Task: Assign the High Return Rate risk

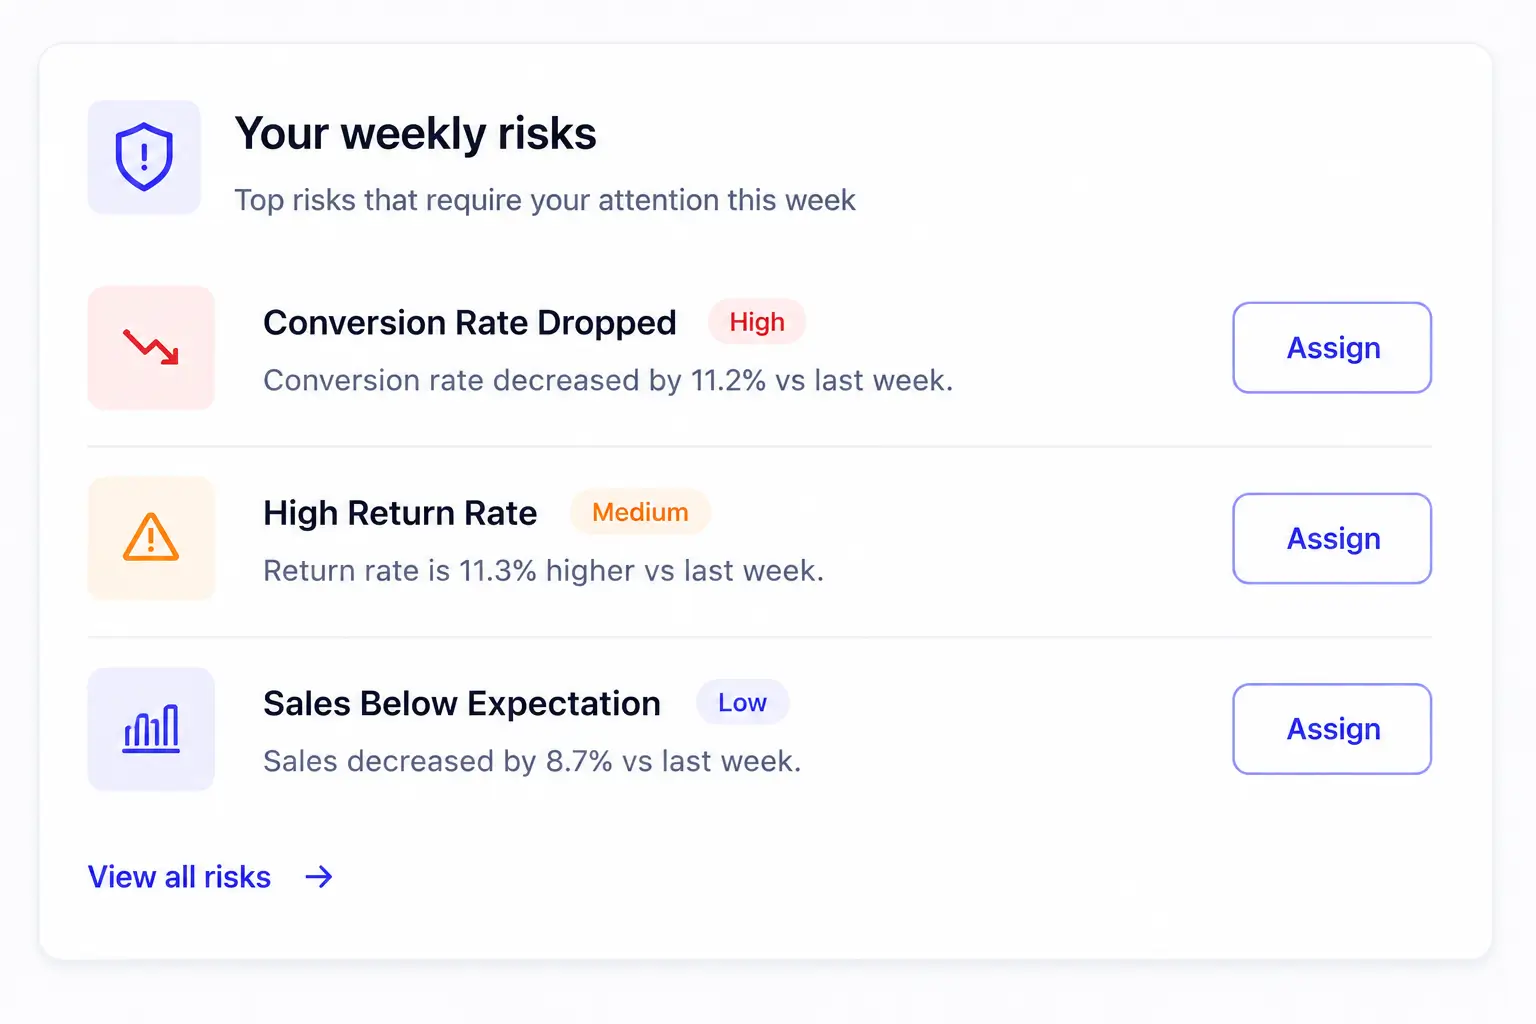Action: click(1332, 538)
